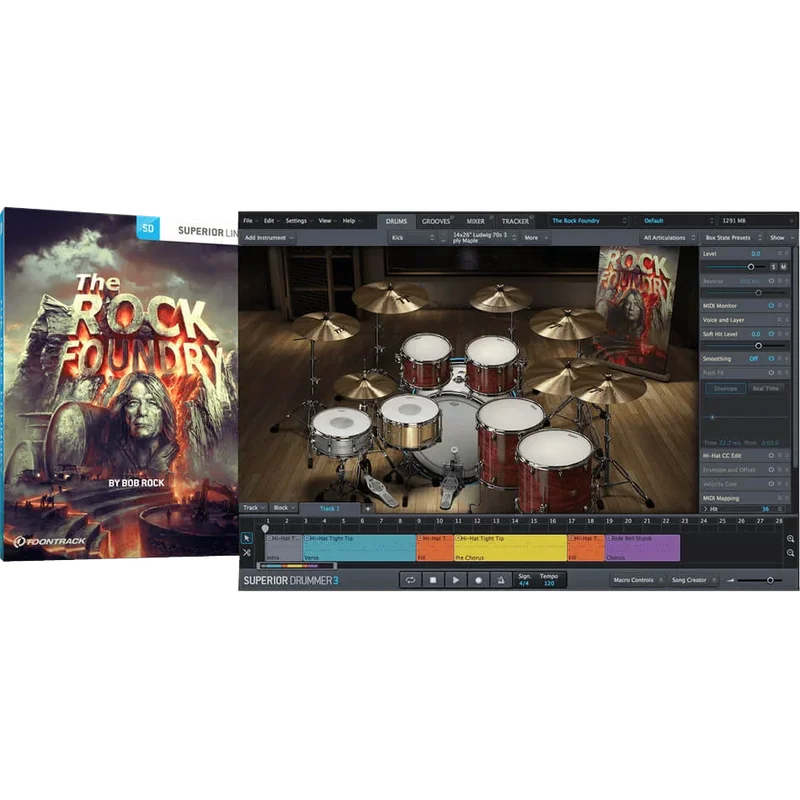The height and width of the screenshot is (800, 800).
Task: Switch to the Mixer tab
Action: pyautogui.click(x=476, y=221)
